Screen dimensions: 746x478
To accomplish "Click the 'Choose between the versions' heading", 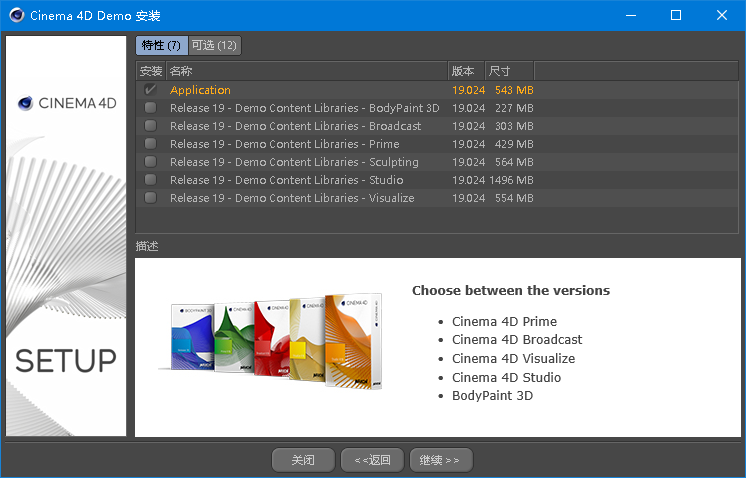I will [x=511, y=291].
